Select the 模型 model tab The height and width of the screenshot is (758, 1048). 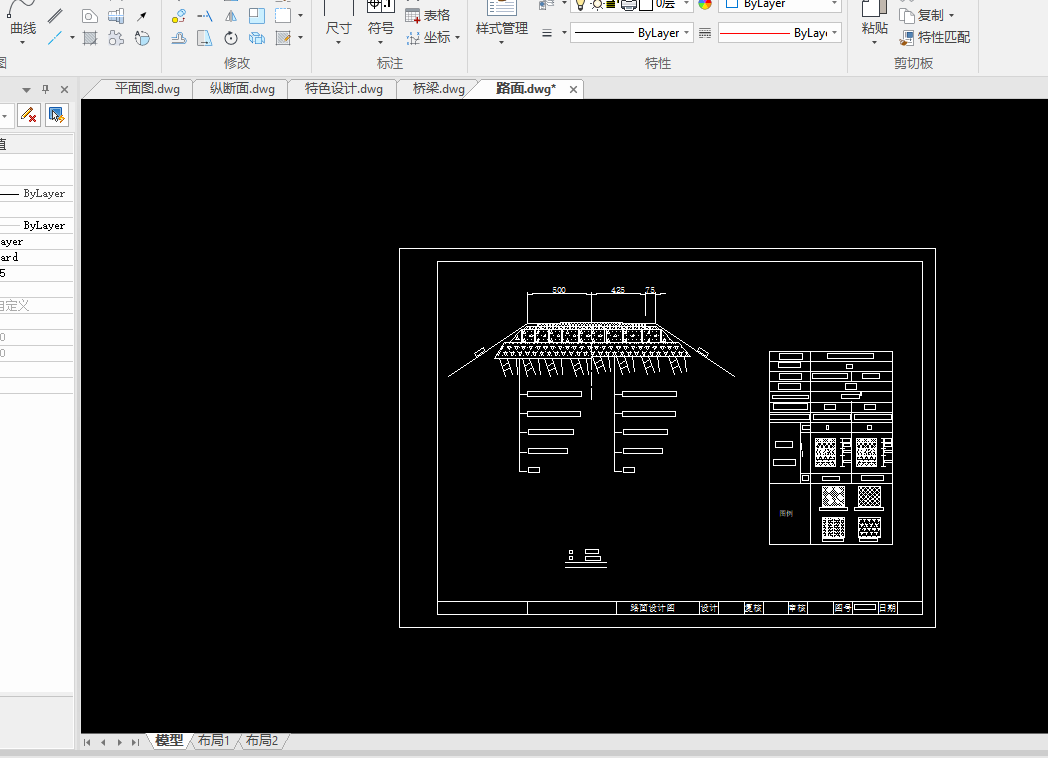(x=169, y=741)
